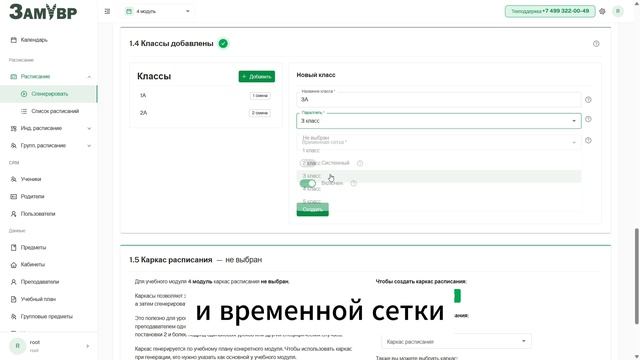Click help icon next to Включен toggle
Screen dimensions: 640x360
click(x=354, y=183)
